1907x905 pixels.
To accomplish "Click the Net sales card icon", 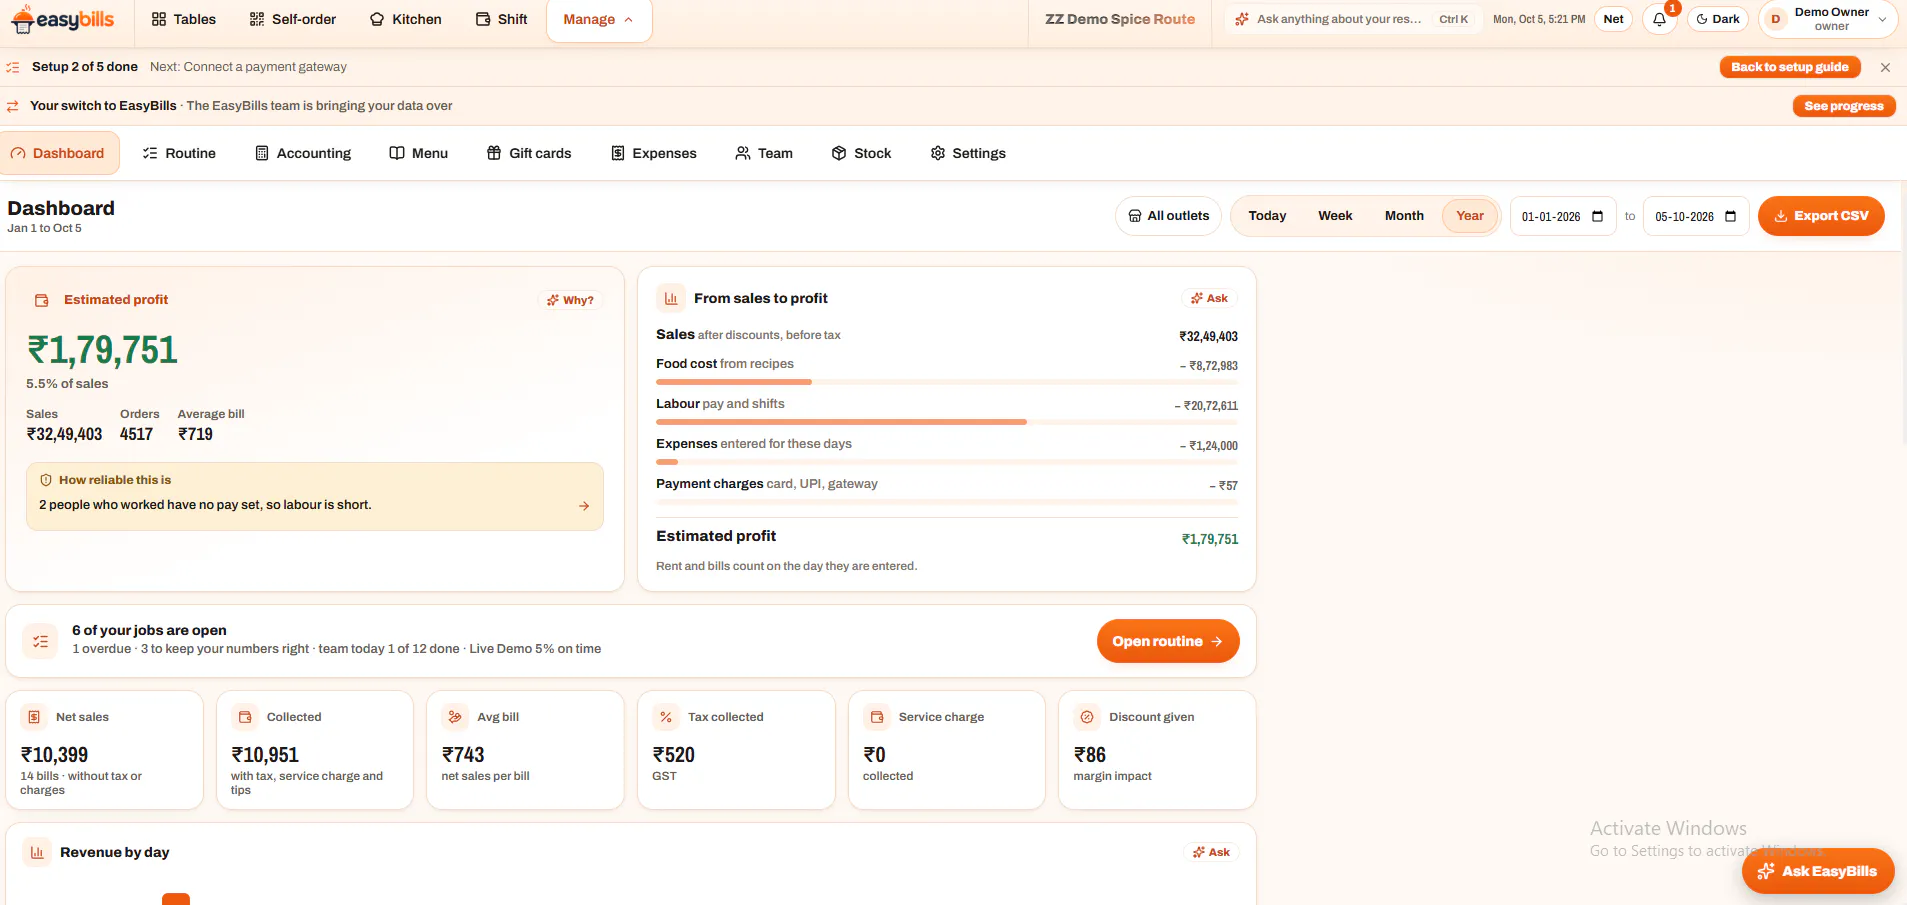I will [34, 717].
